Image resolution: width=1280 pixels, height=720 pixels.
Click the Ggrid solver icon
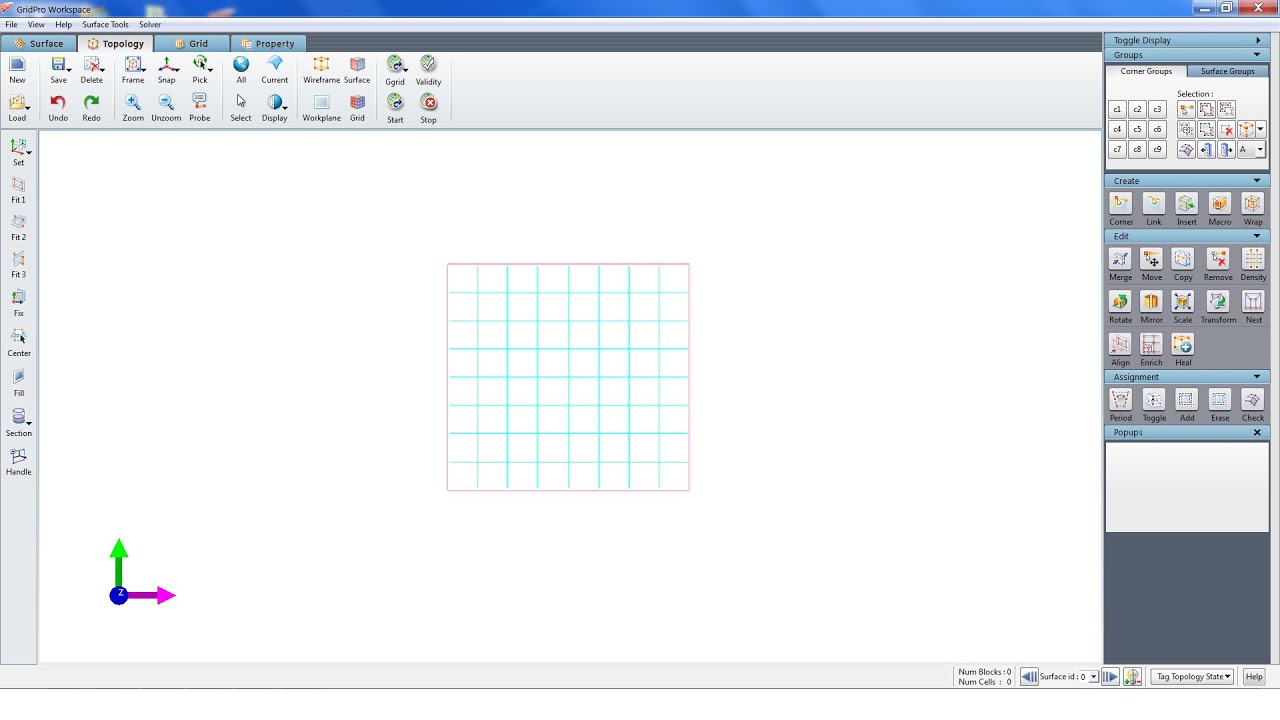coord(395,65)
